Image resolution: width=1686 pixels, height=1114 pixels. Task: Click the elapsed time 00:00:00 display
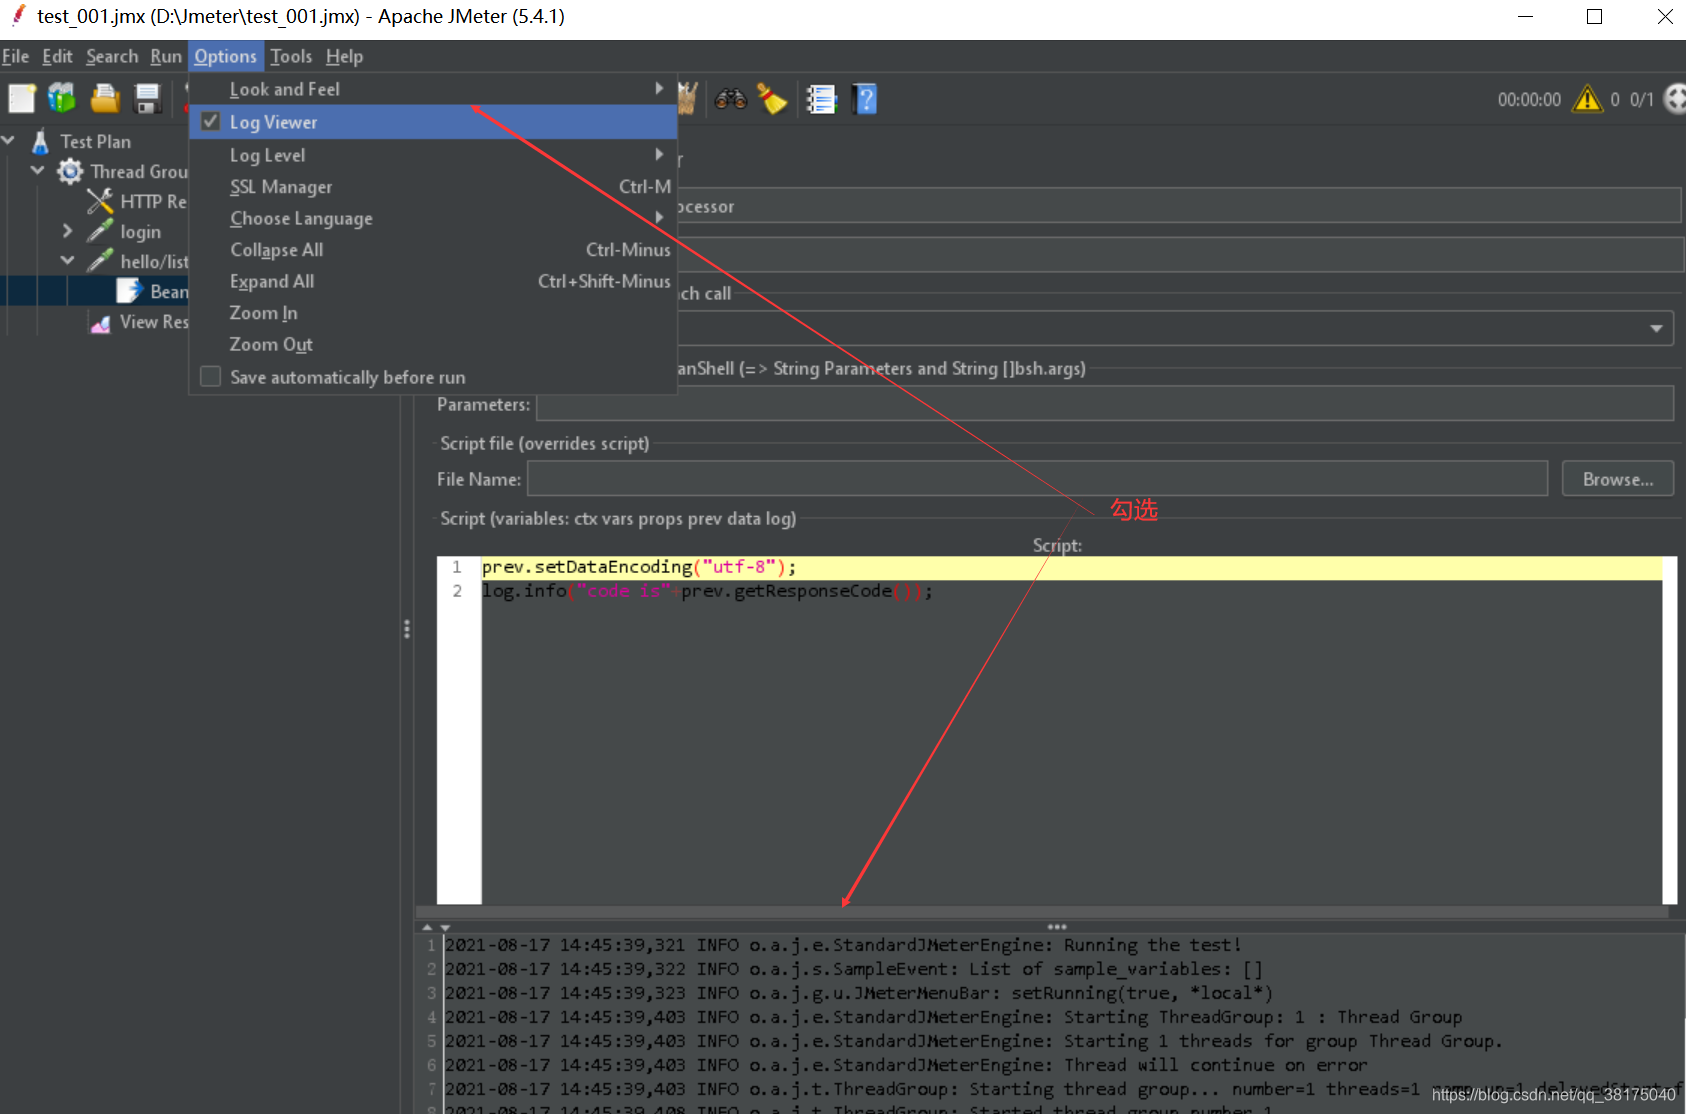tap(1529, 99)
